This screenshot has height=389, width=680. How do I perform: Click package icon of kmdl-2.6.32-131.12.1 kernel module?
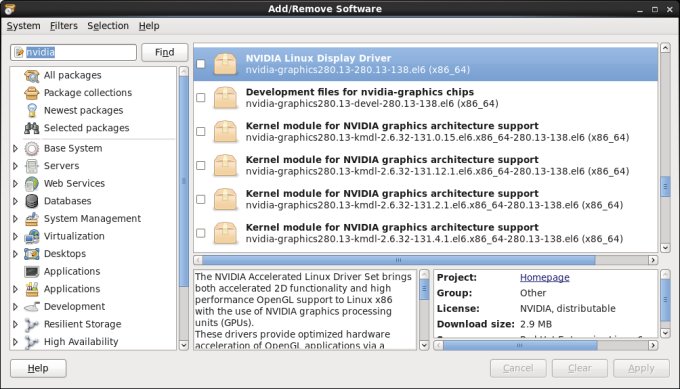[226, 165]
